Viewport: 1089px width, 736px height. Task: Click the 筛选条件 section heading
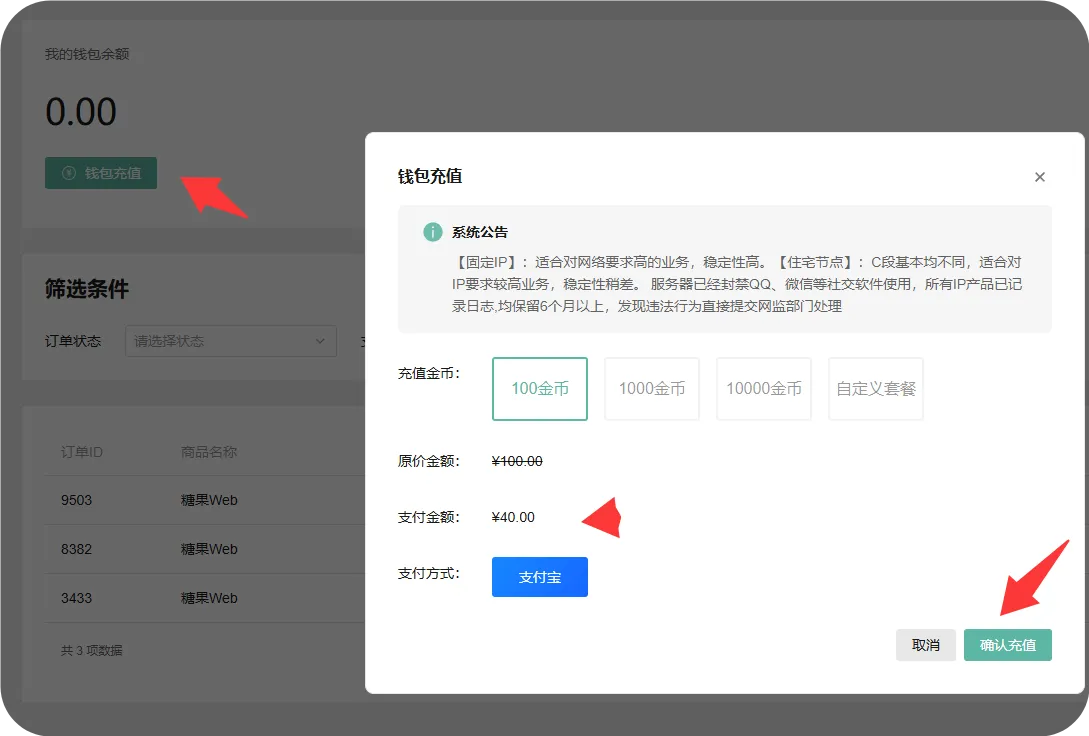pyautogui.click(x=87, y=289)
